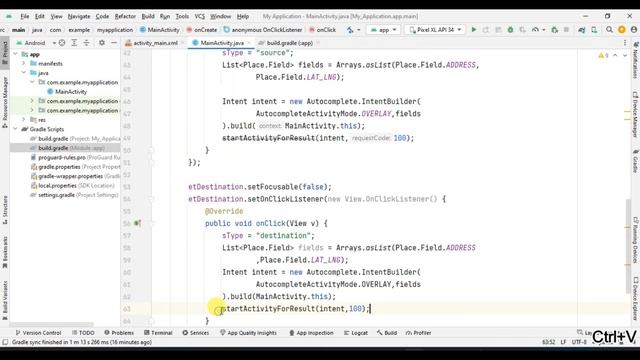Collapse the java folder

[24, 73]
